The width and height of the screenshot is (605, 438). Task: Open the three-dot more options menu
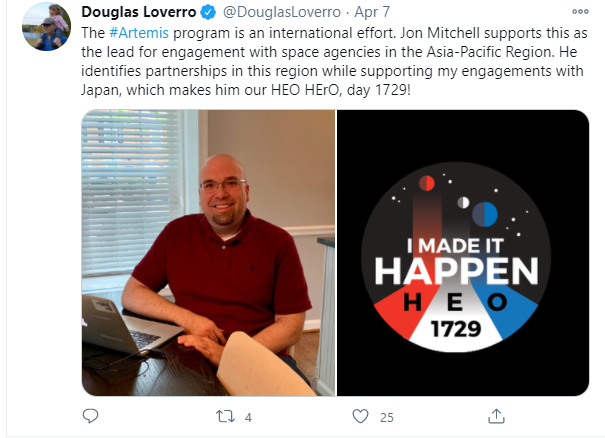[x=580, y=12]
